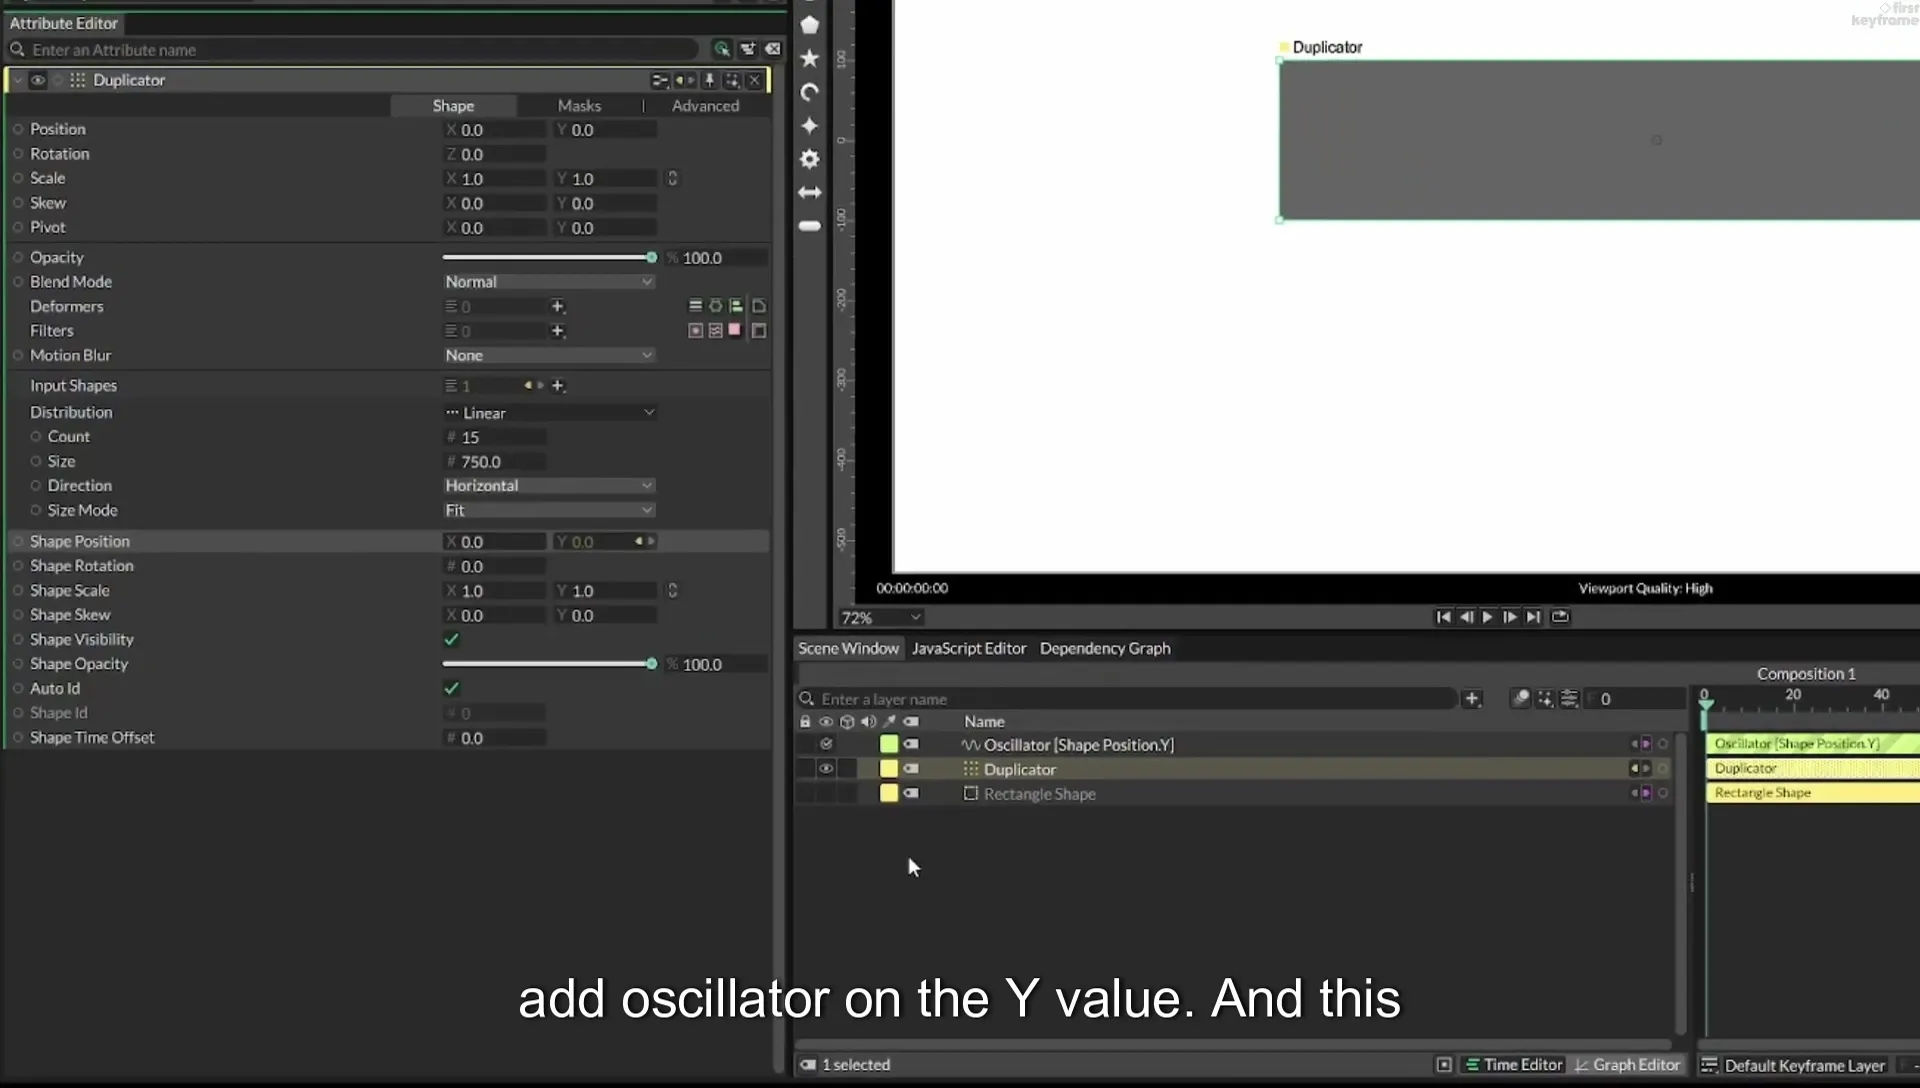Adjust the Opacity slider
Image resolution: width=1920 pixels, height=1088 pixels.
[548, 258]
